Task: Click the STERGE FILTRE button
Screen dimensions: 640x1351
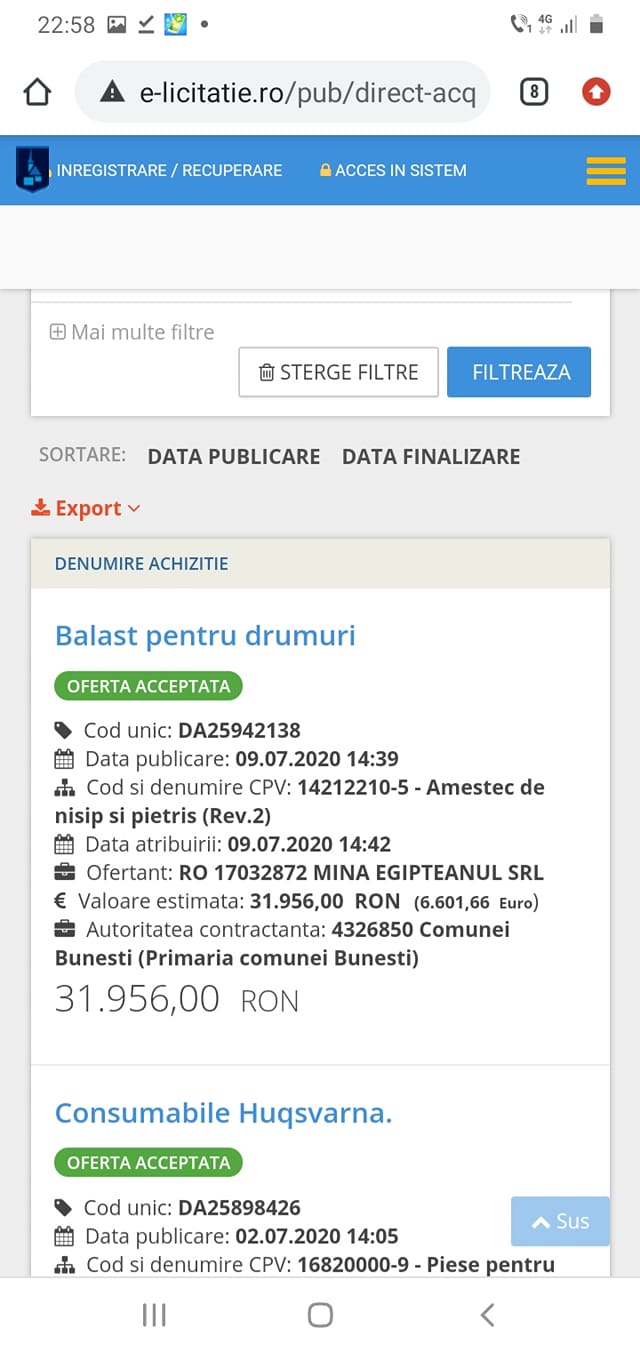Action: tap(338, 372)
